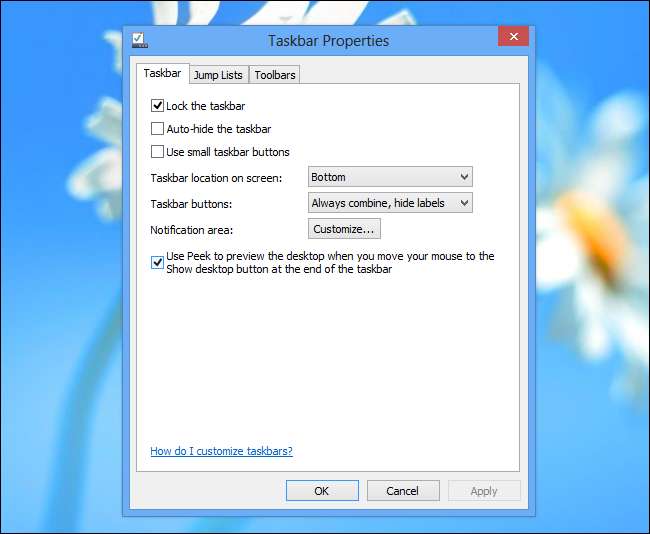
Task: Open the Always combine, hide labels dropdown
Action: [390, 203]
